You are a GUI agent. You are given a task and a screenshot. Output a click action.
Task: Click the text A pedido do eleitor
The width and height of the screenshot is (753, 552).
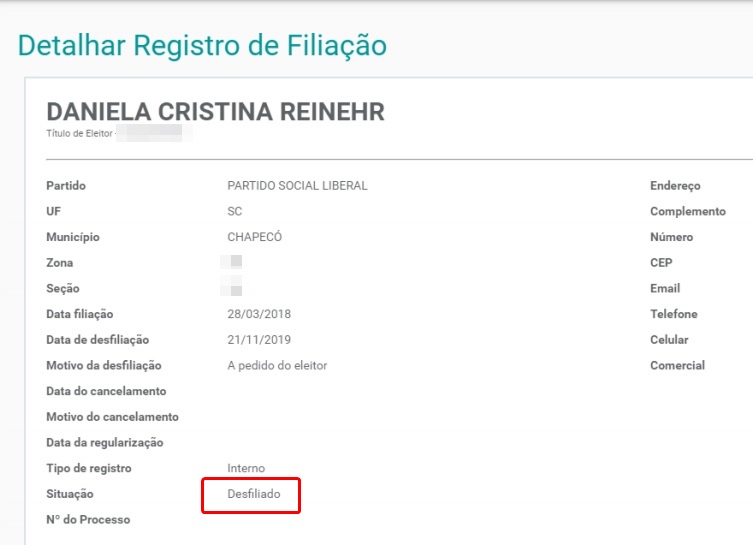click(277, 366)
